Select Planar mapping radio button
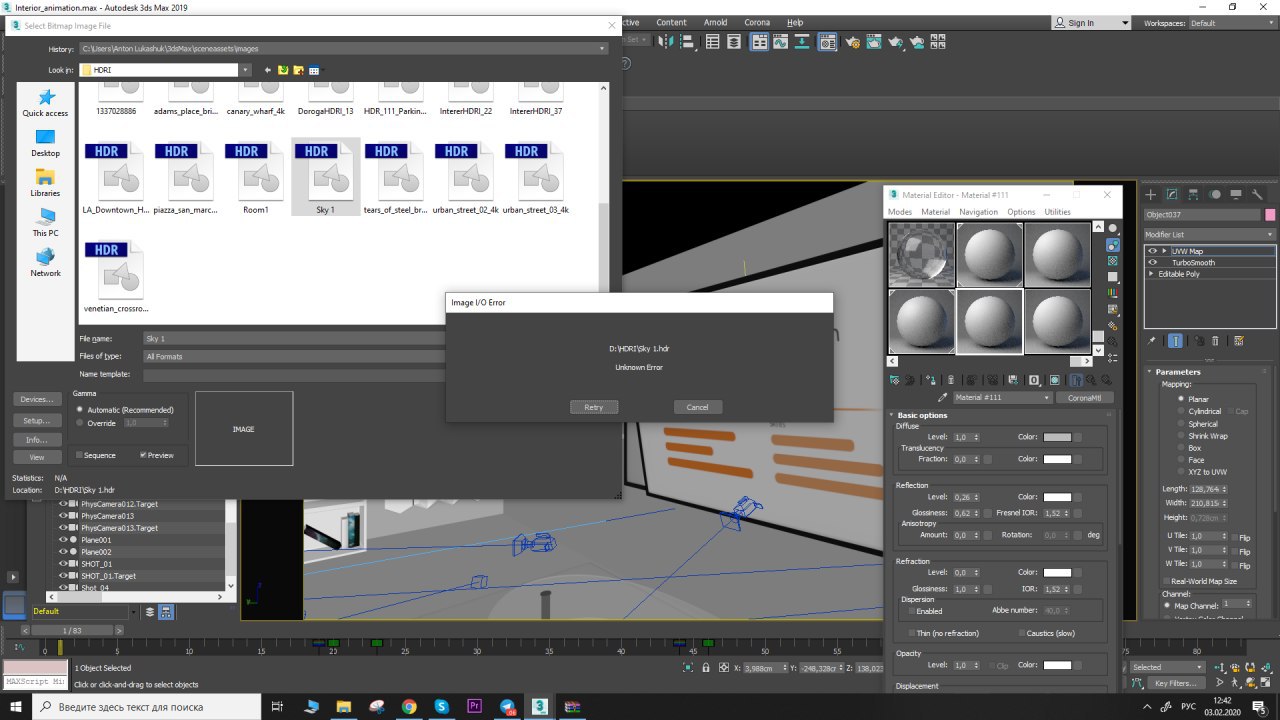Image resolution: width=1280 pixels, height=720 pixels. click(x=1194, y=399)
